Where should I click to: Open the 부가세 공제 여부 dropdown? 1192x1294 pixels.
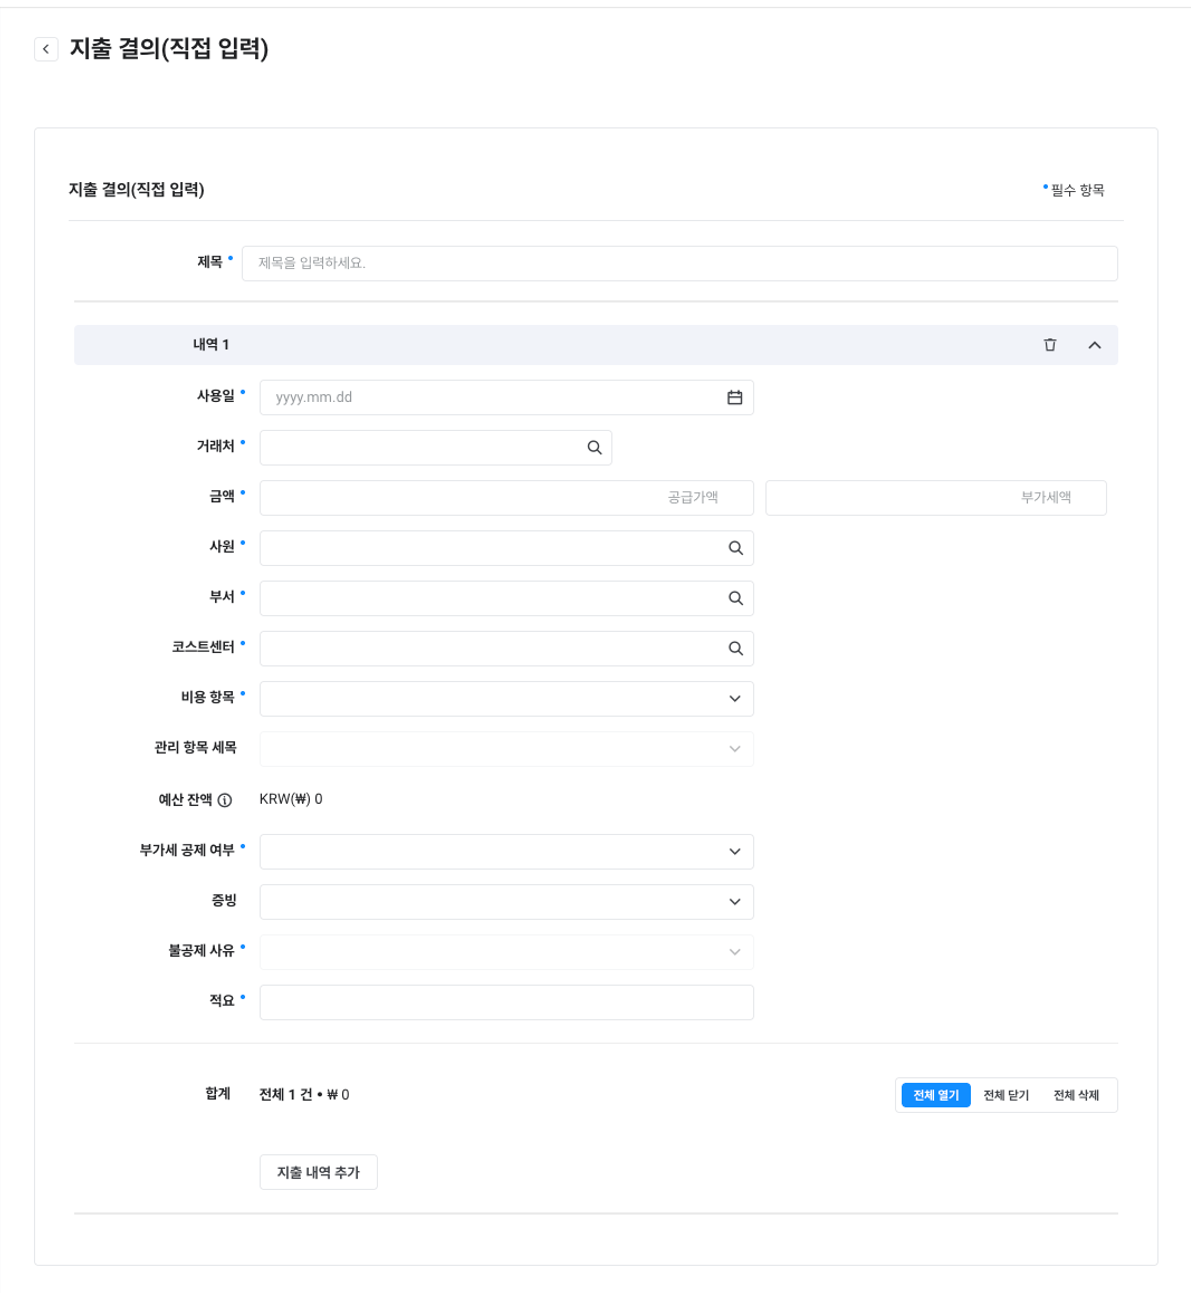tap(506, 852)
